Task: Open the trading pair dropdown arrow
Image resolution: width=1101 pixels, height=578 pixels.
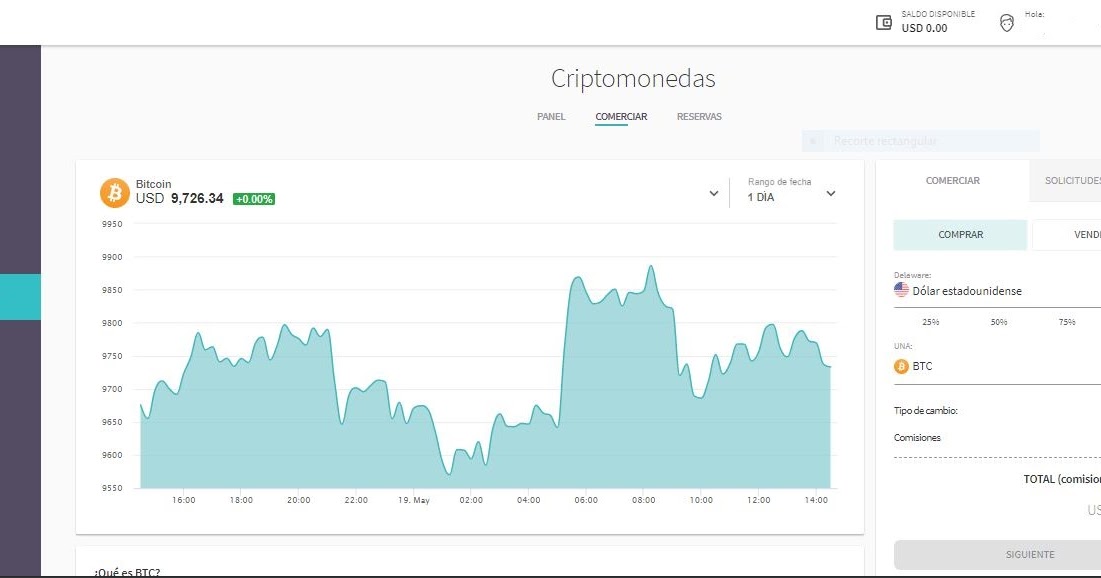Action: tap(713, 192)
